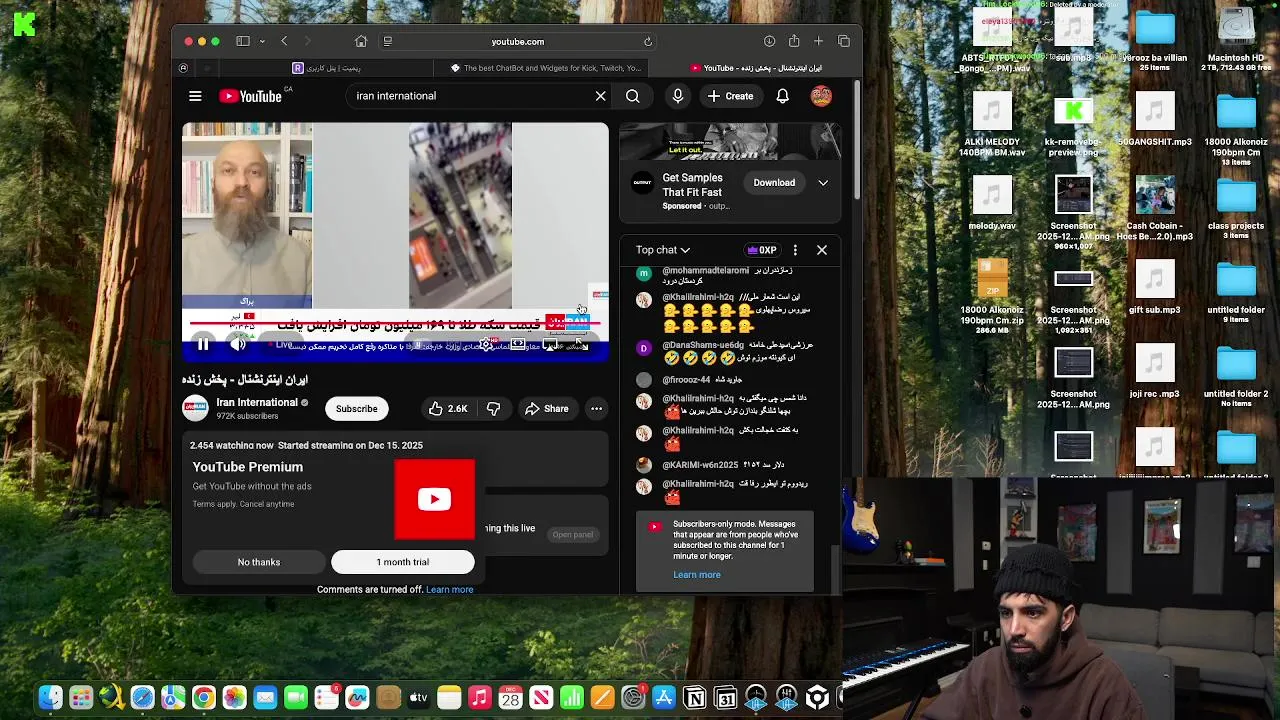Screen dimensions: 1280x720
Task: Click the Open panel button
Action: coord(573,534)
